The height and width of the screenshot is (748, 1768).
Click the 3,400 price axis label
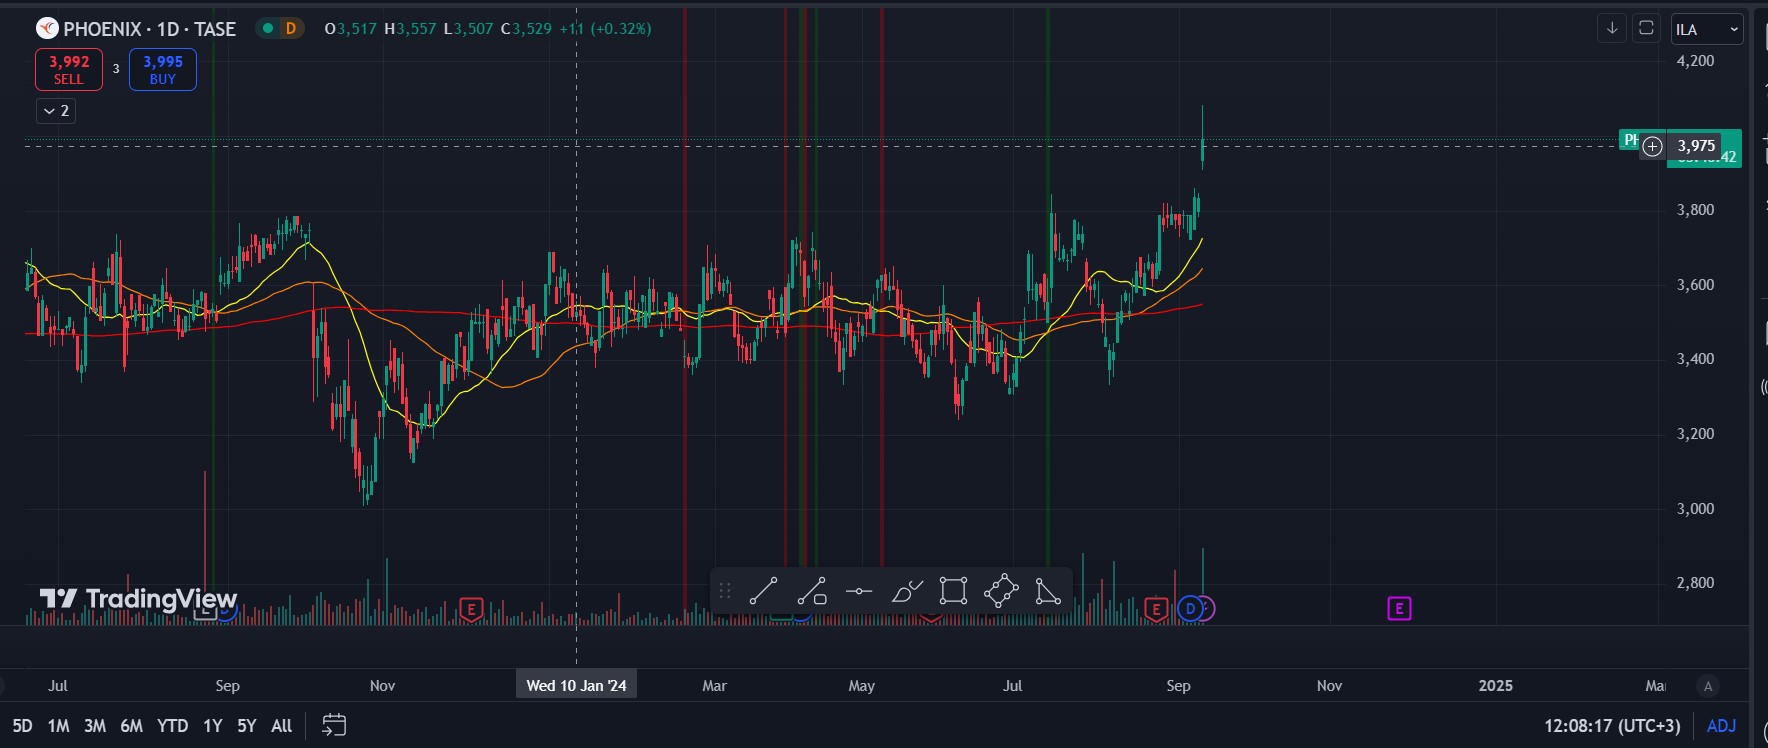click(x=1695, y=359)
